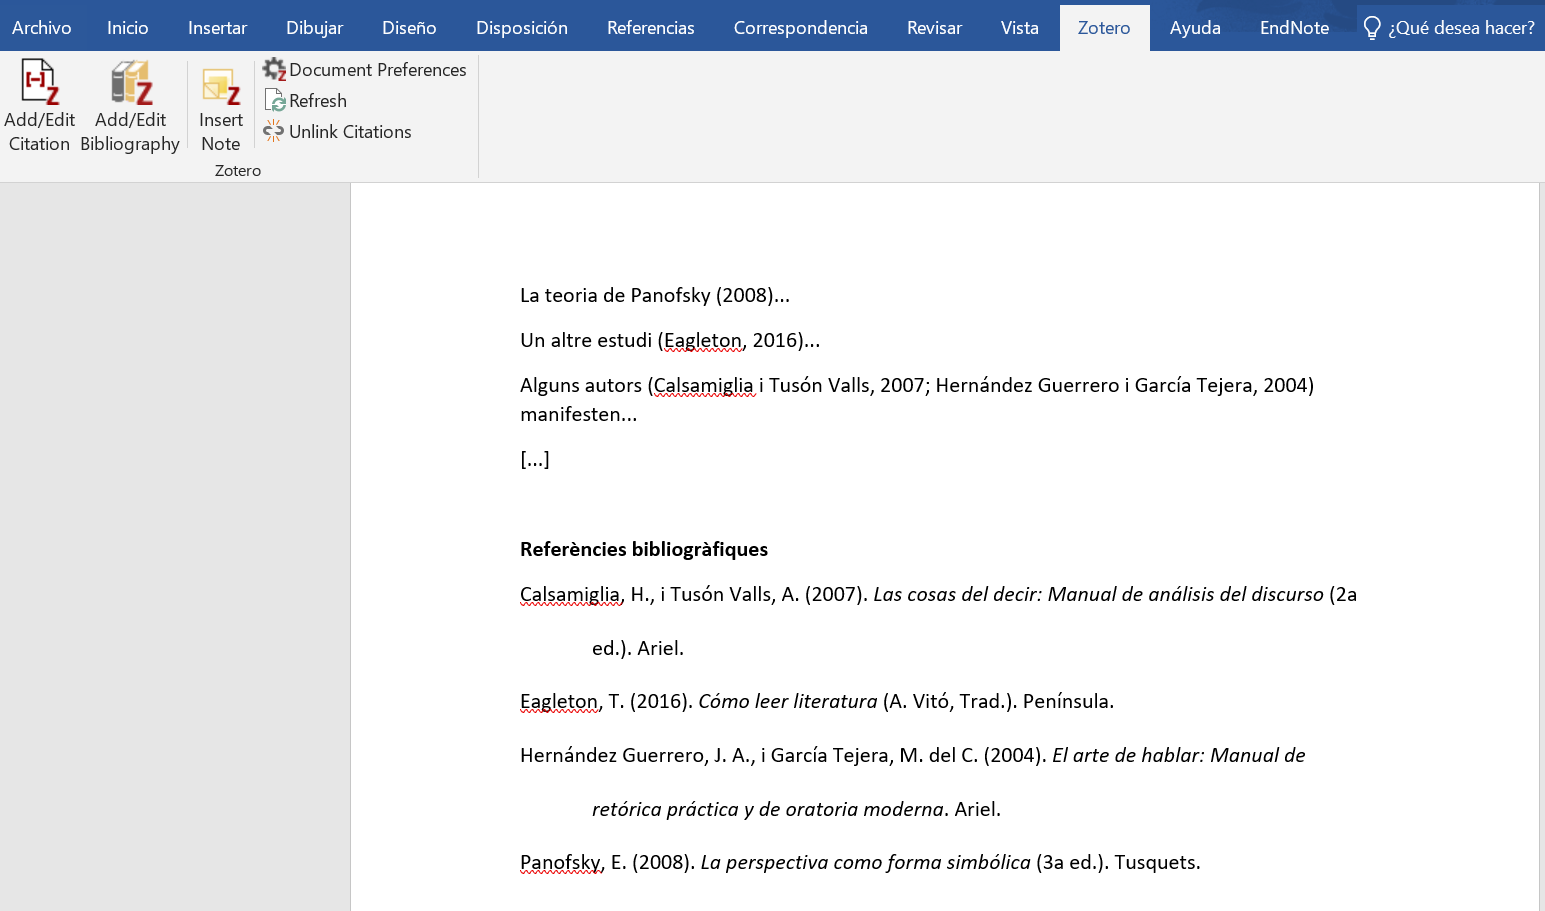Select the Dibujar tab
Screen dimensions: 1545x911
(x=314, y=28)
